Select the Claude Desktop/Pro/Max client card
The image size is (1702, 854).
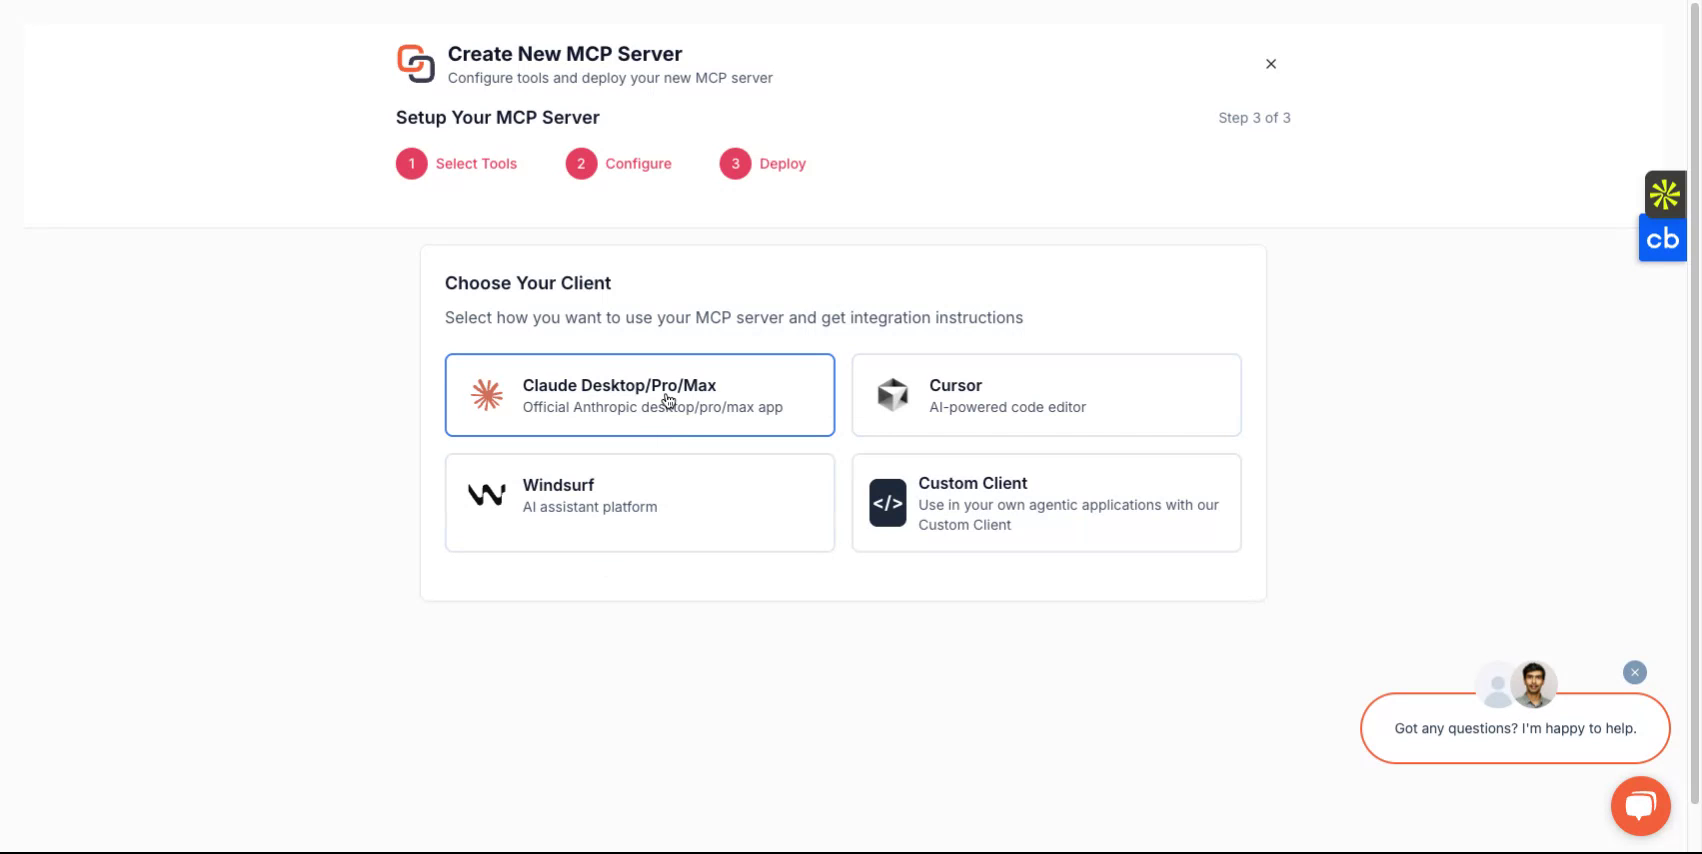tap(640, 395)
